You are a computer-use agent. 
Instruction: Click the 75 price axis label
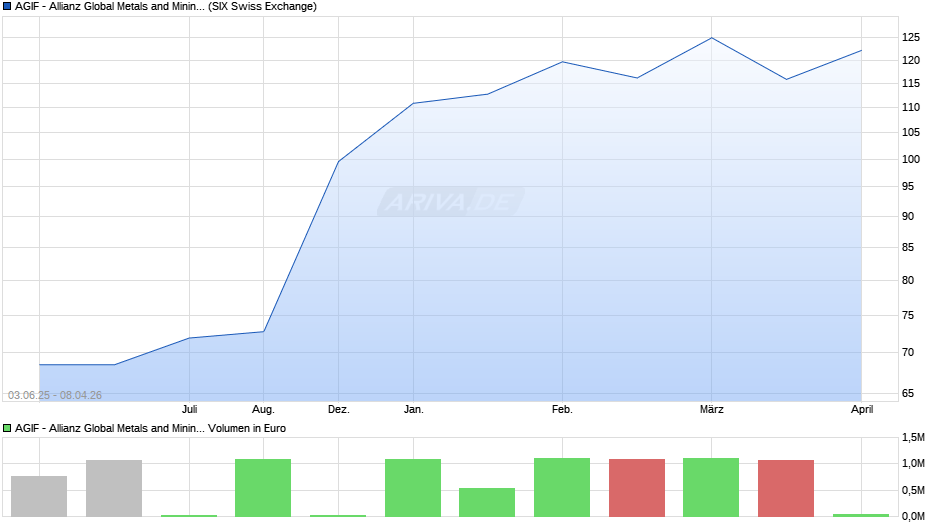(x=908, y=315)
